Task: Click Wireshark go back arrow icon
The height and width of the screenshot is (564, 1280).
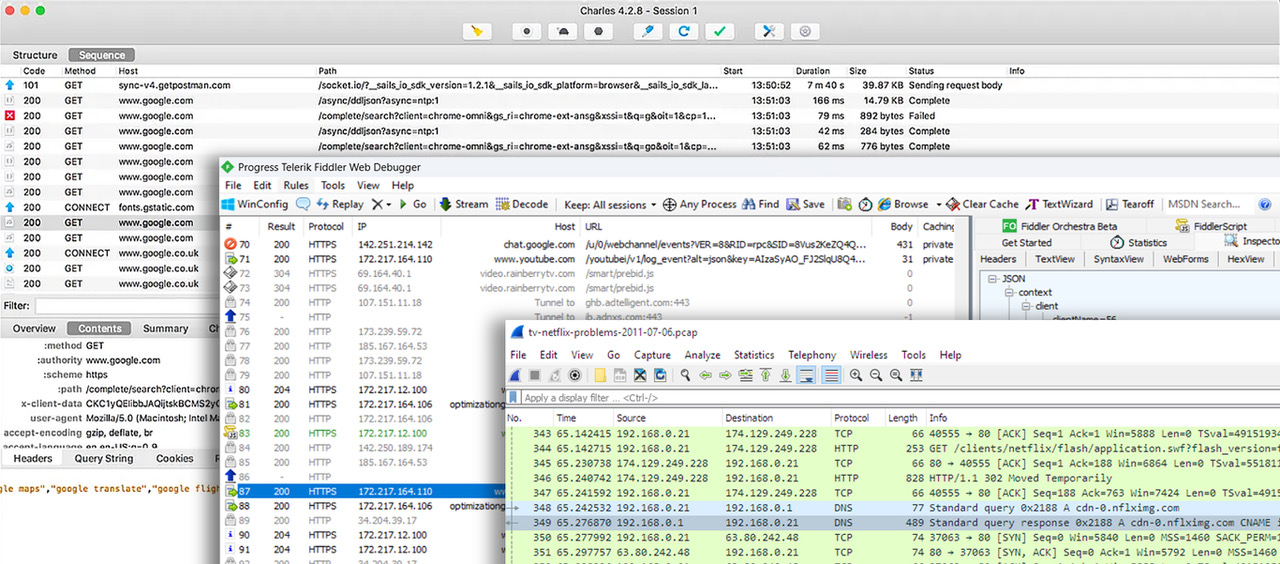Action: [706, 375]
